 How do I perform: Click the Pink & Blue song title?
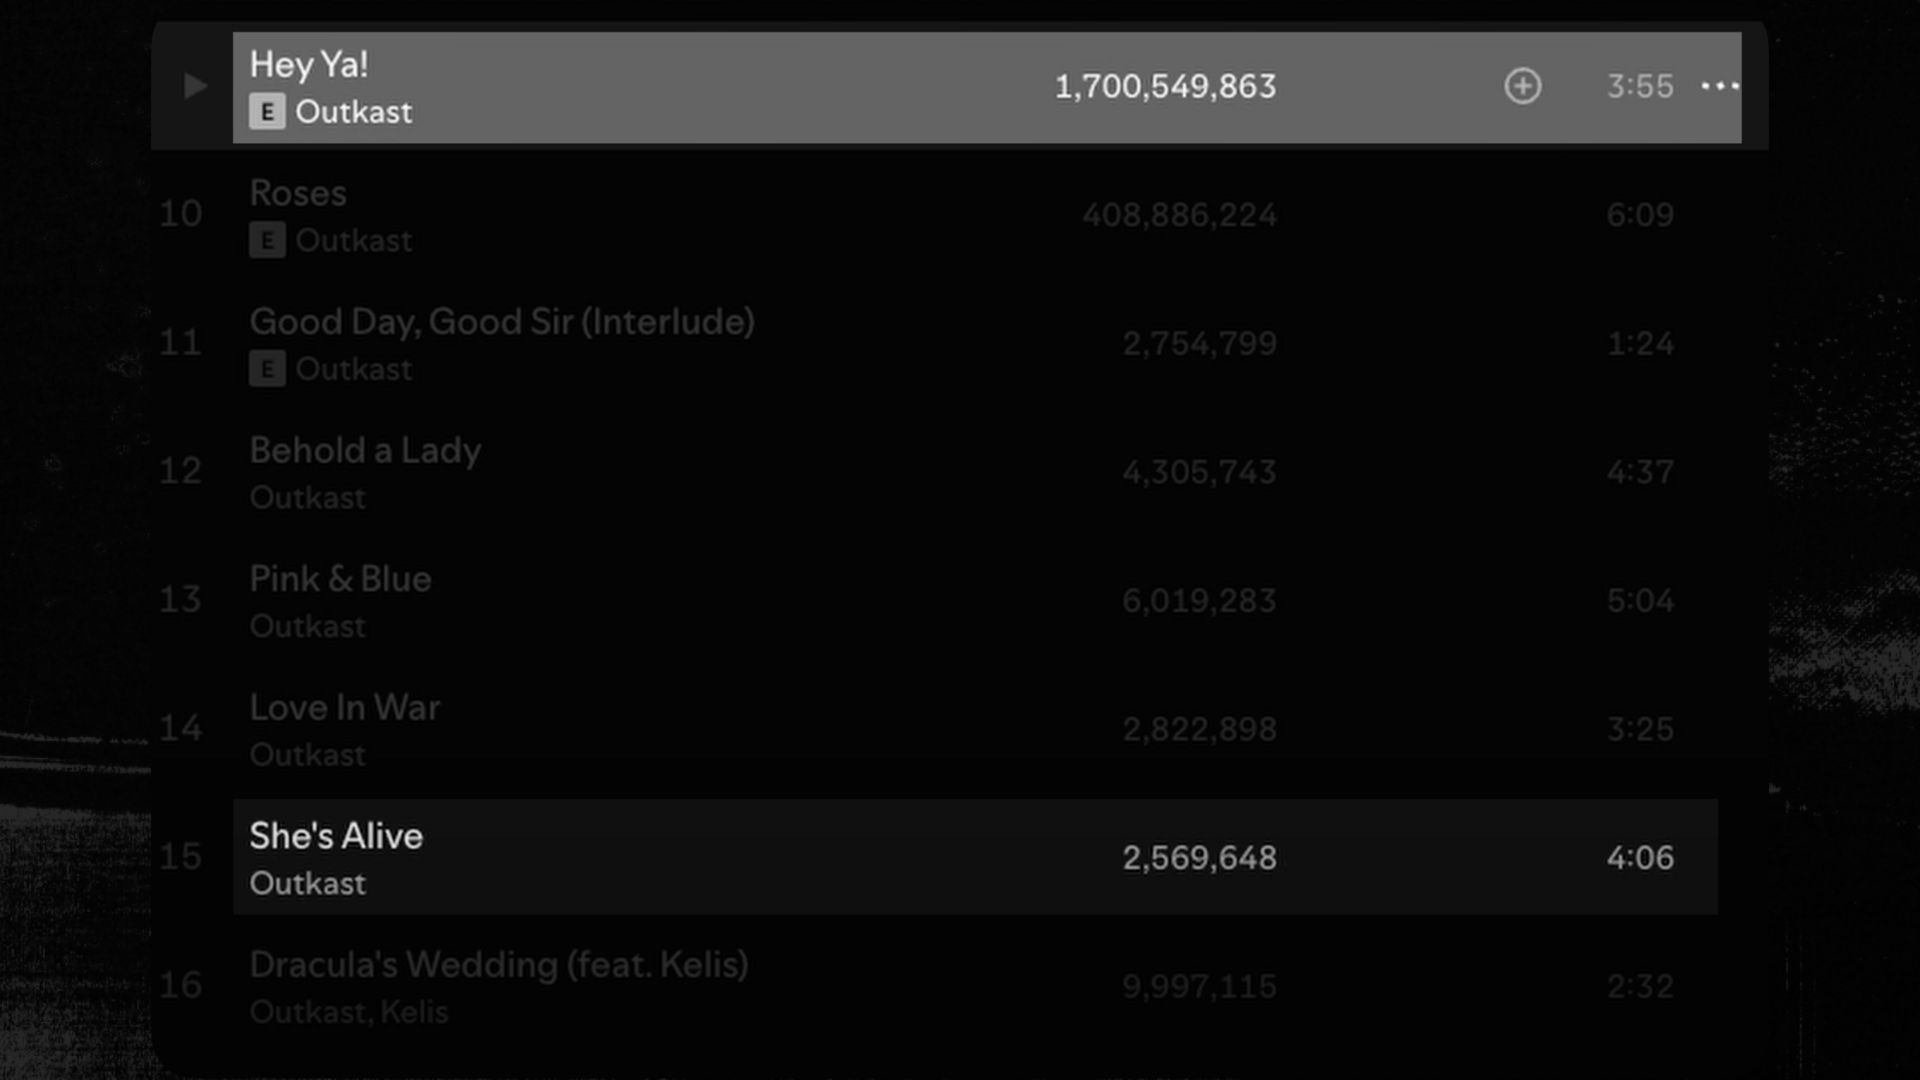[x=340, y=579]
